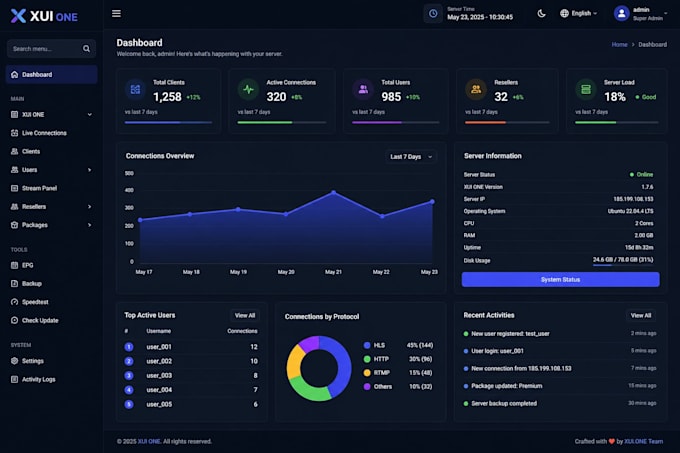Click the System Status button
Screen dimensions: 680x453
click(x=560, y=280)
